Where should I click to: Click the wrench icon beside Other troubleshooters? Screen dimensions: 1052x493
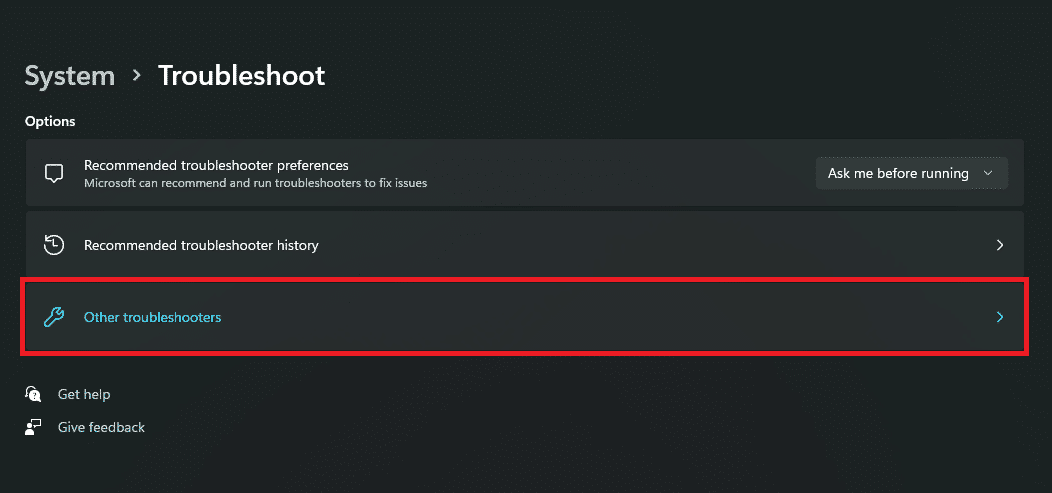point(54,317)
